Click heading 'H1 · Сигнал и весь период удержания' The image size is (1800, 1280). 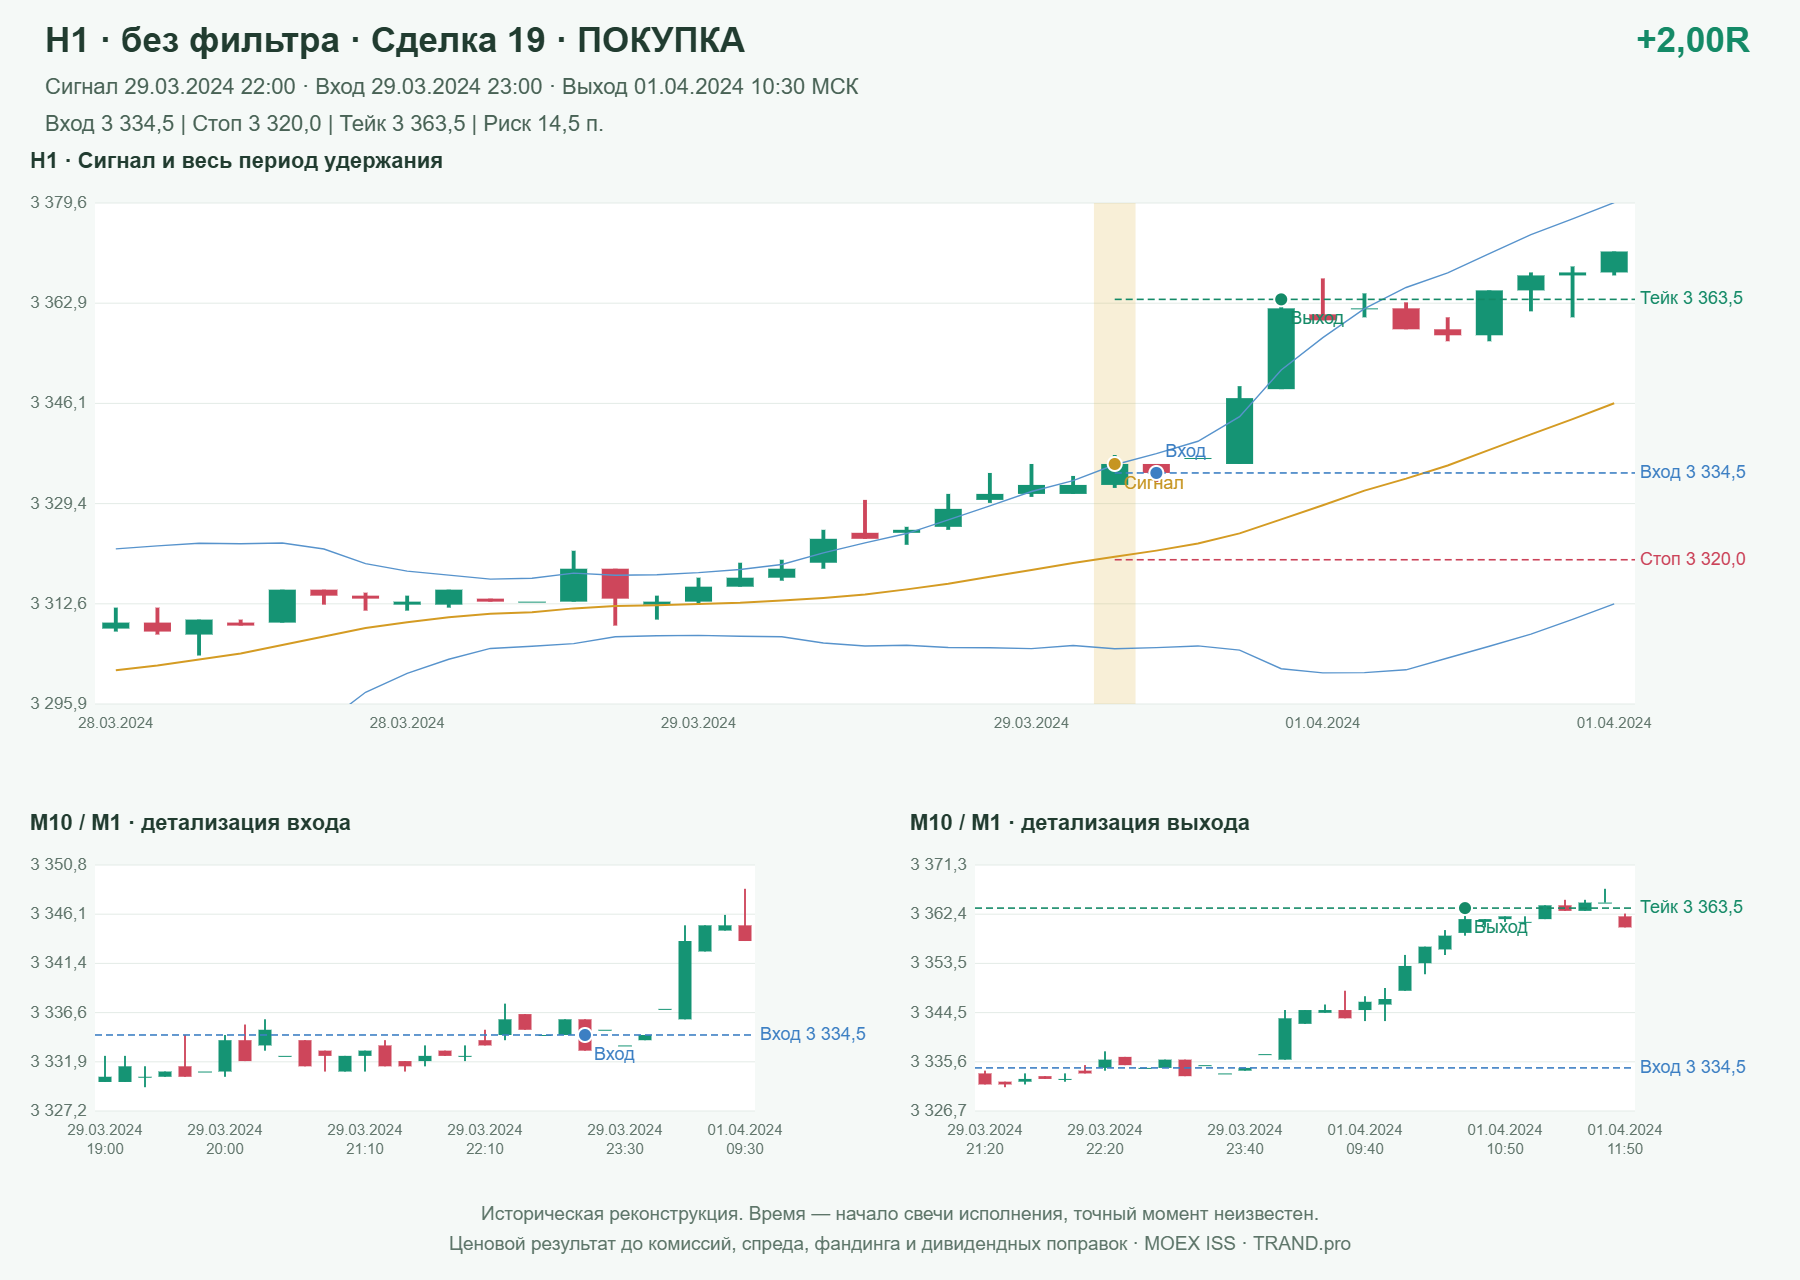coord(236,161)
